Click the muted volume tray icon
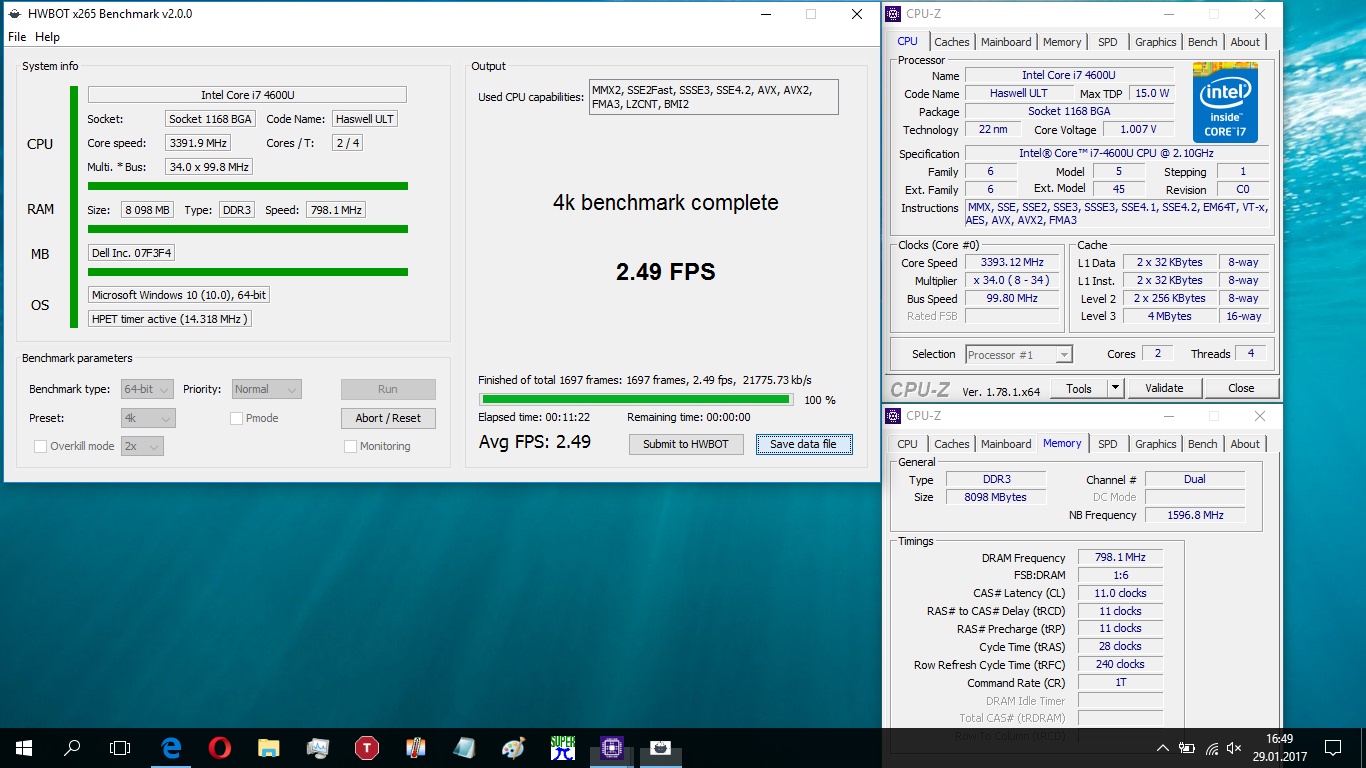This screenshot has width=1366, height=768. point(1236,748)
